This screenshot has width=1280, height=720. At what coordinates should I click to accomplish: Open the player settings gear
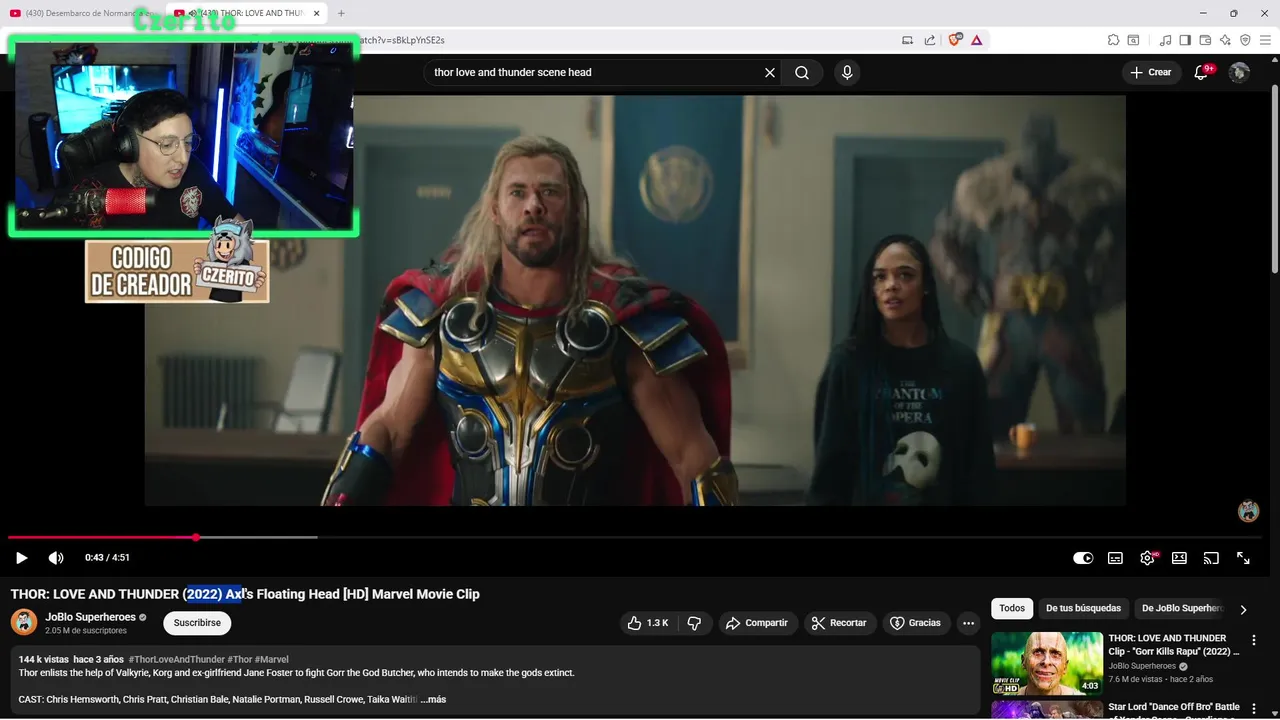click(1147, 558)
